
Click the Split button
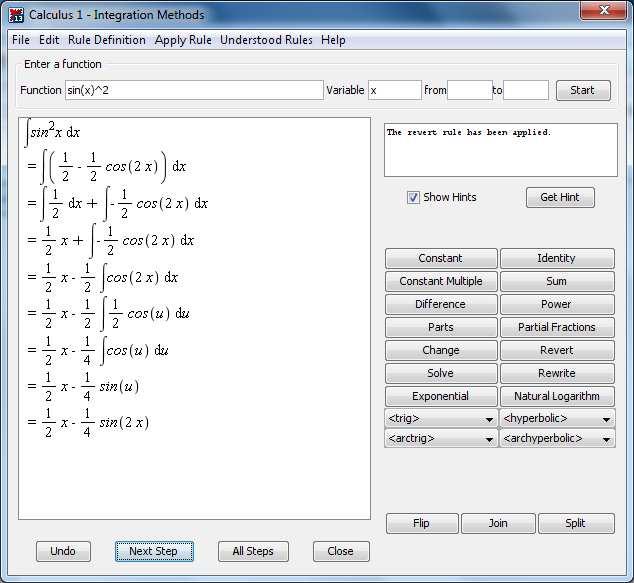coord(576,524)
